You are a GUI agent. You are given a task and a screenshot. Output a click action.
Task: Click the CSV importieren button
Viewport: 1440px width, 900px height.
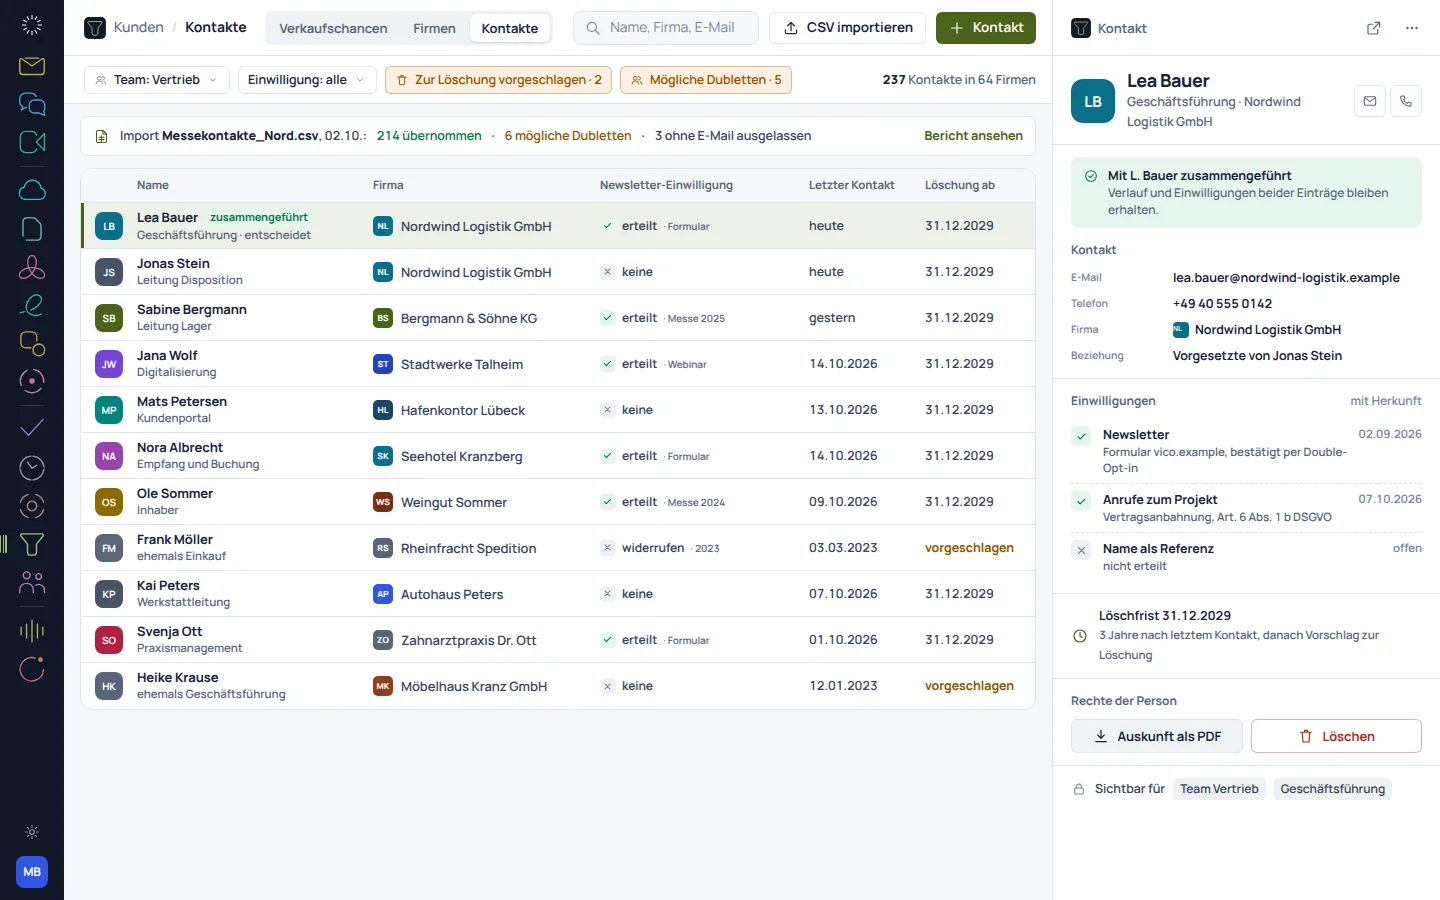(847, 28)
